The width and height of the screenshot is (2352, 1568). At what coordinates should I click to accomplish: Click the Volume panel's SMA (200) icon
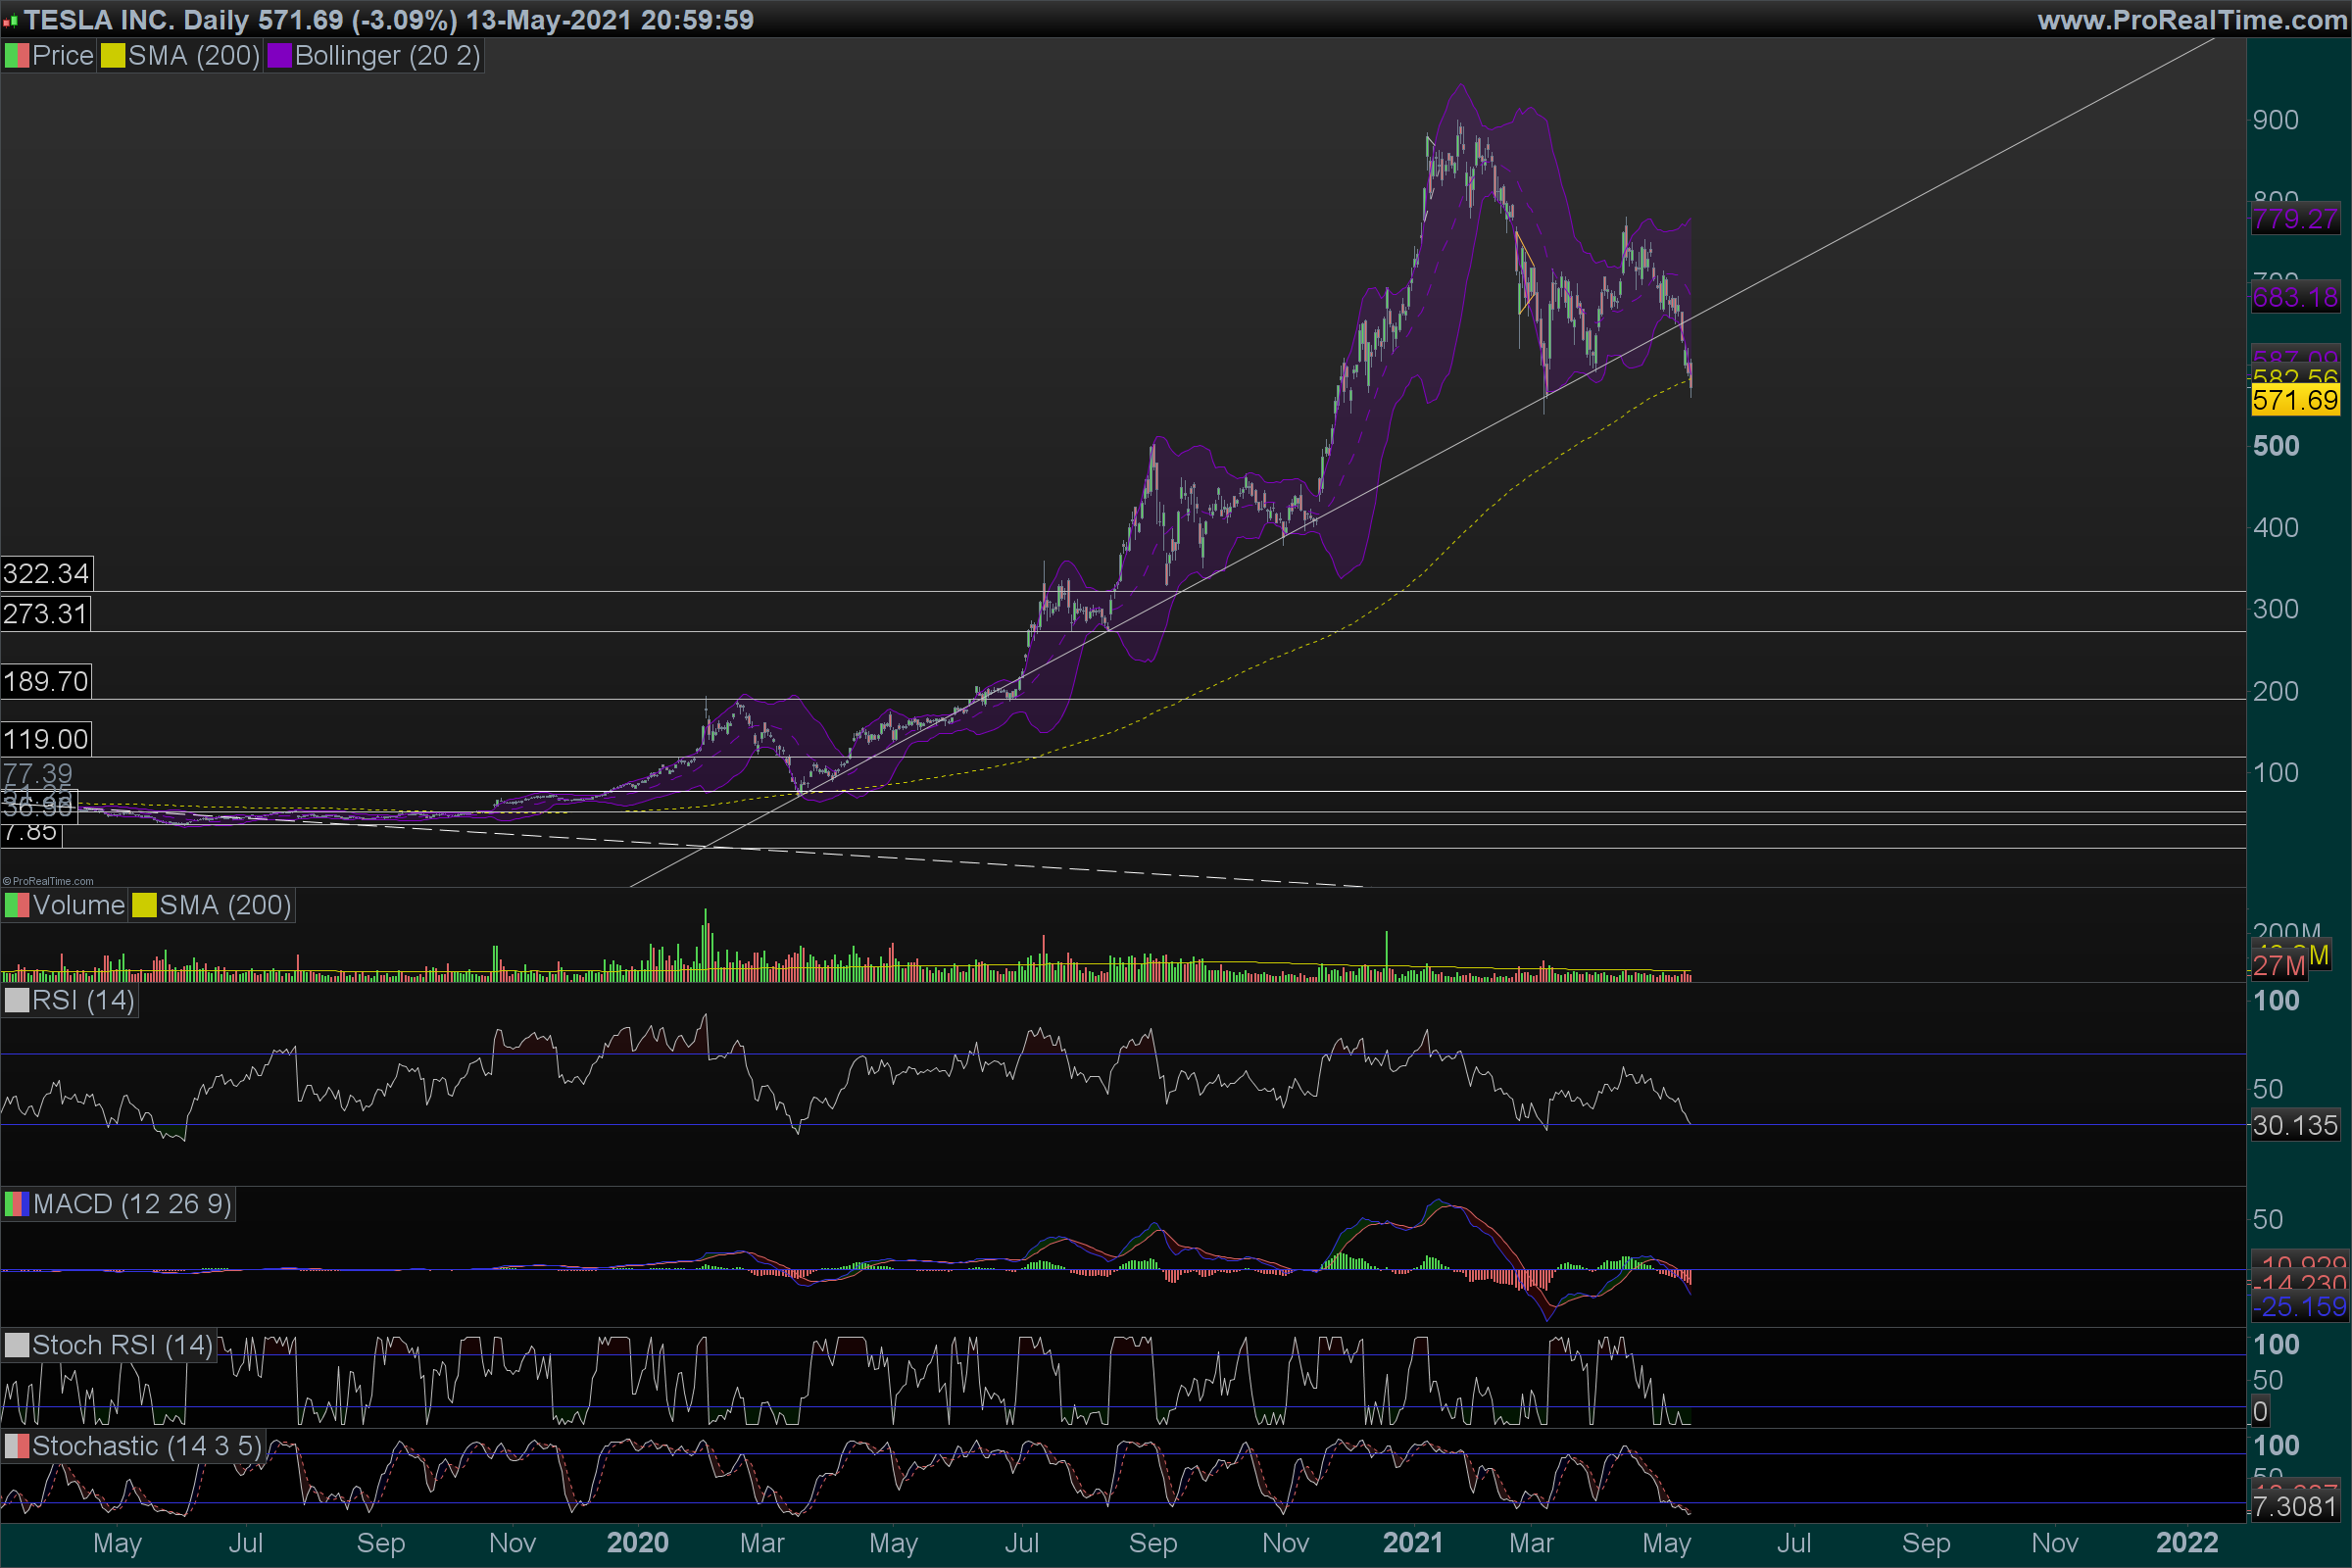pos(144,905)
